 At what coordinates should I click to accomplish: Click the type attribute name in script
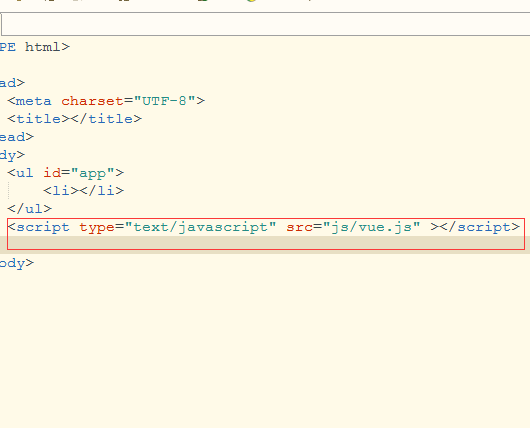[97, 227]
